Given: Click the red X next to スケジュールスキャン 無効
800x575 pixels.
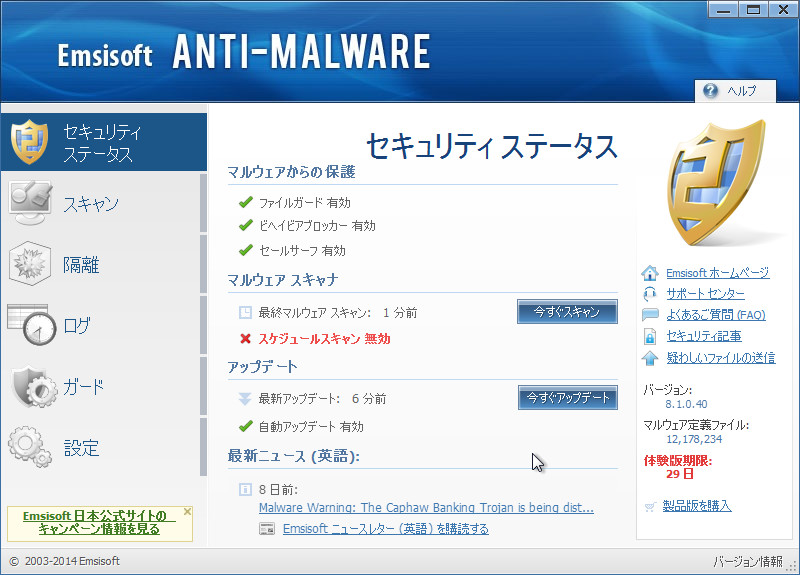Looking at the screenshot, I should point(245,338).
